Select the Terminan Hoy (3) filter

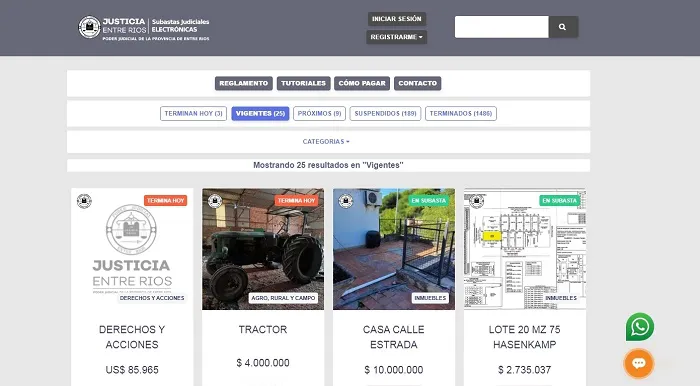193,113
